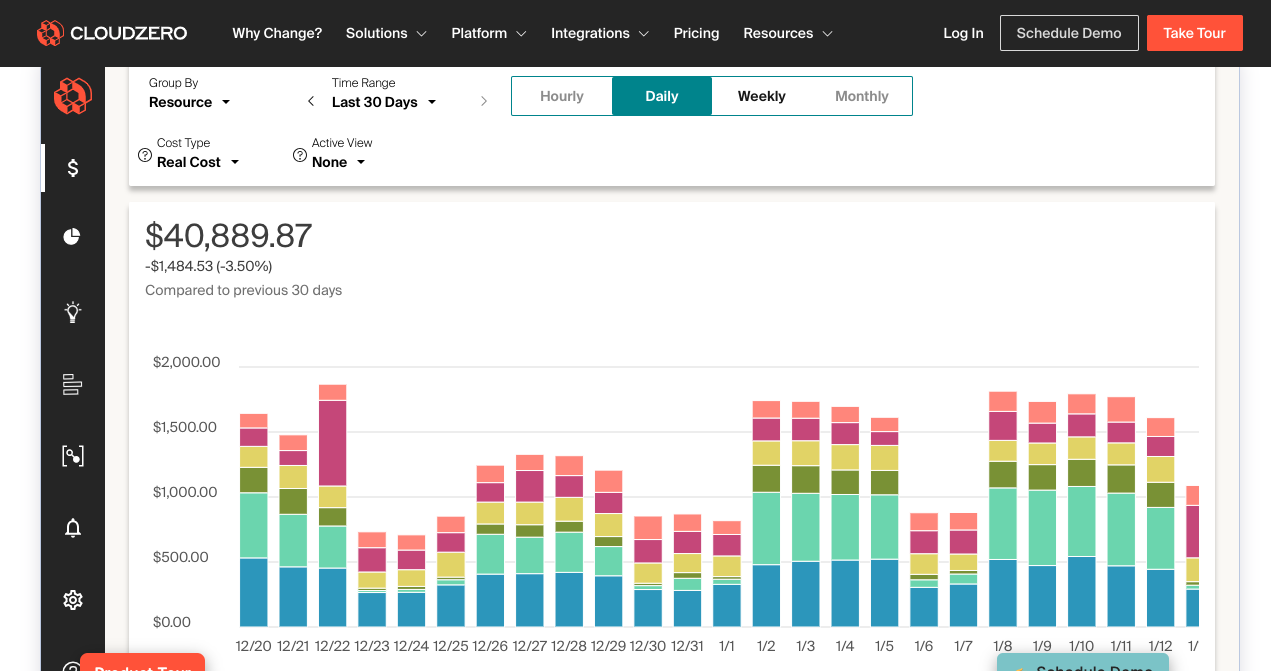Viewport: 1271px width, 671px height.
Task: Click the horizontal bars sidebar icon
Action: (x=72, y=384)
